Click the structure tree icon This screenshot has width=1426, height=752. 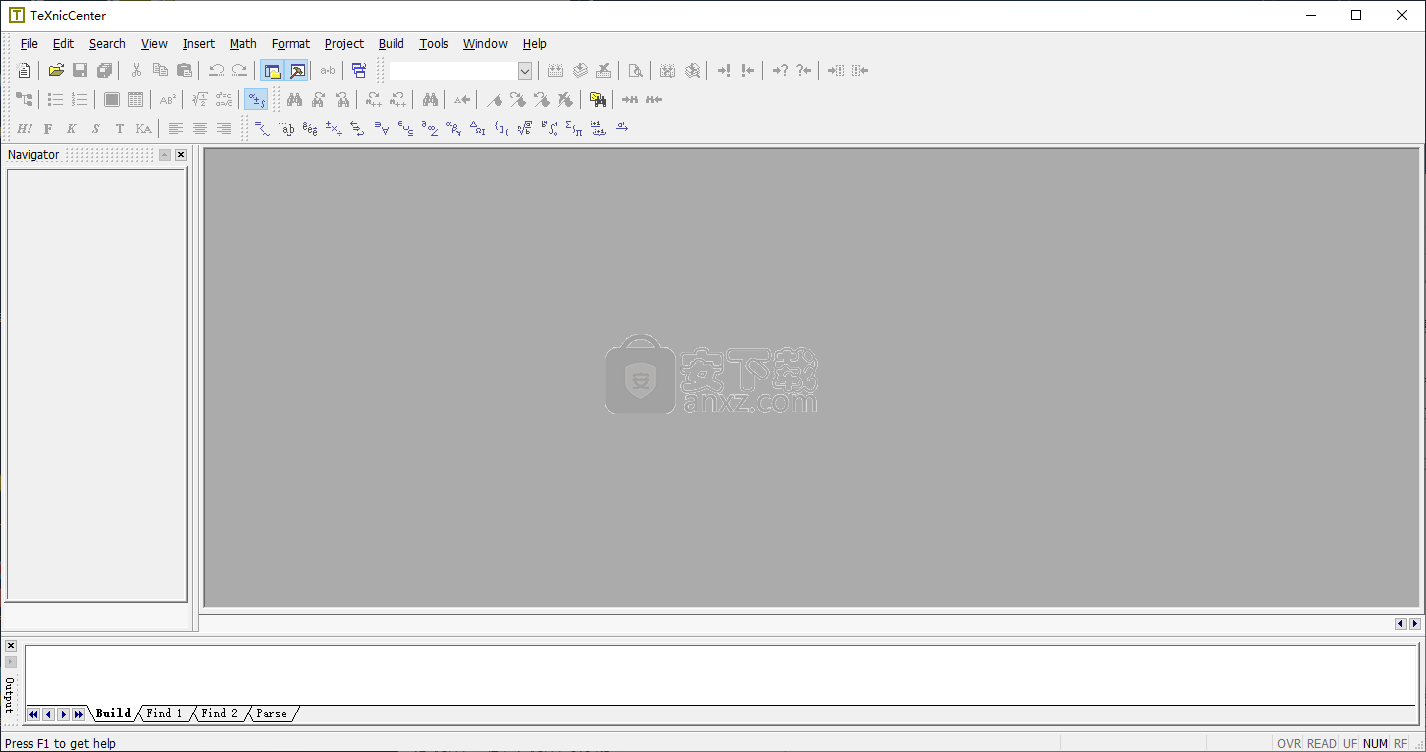click(24, 100)
